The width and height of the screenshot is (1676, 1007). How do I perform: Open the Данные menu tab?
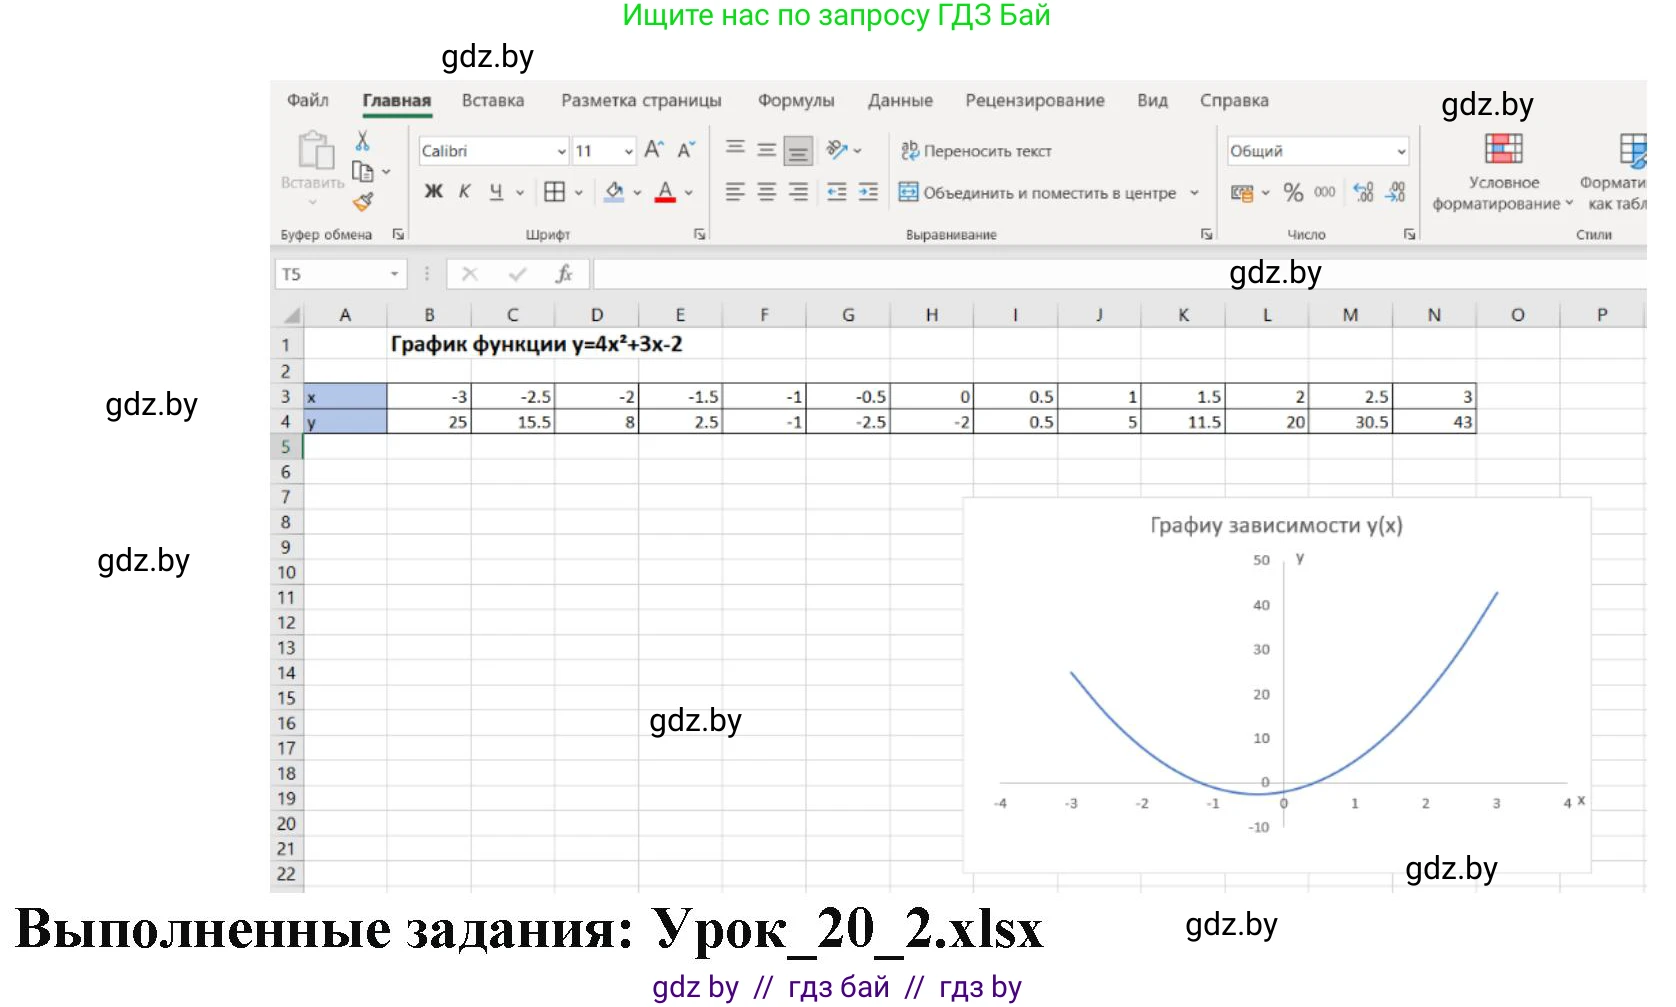tap(900, 100)
